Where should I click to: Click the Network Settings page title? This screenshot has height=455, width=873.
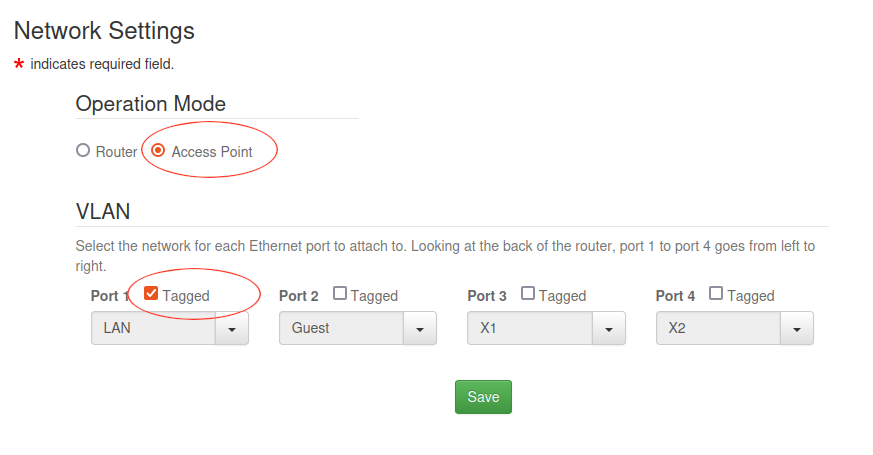104,31
